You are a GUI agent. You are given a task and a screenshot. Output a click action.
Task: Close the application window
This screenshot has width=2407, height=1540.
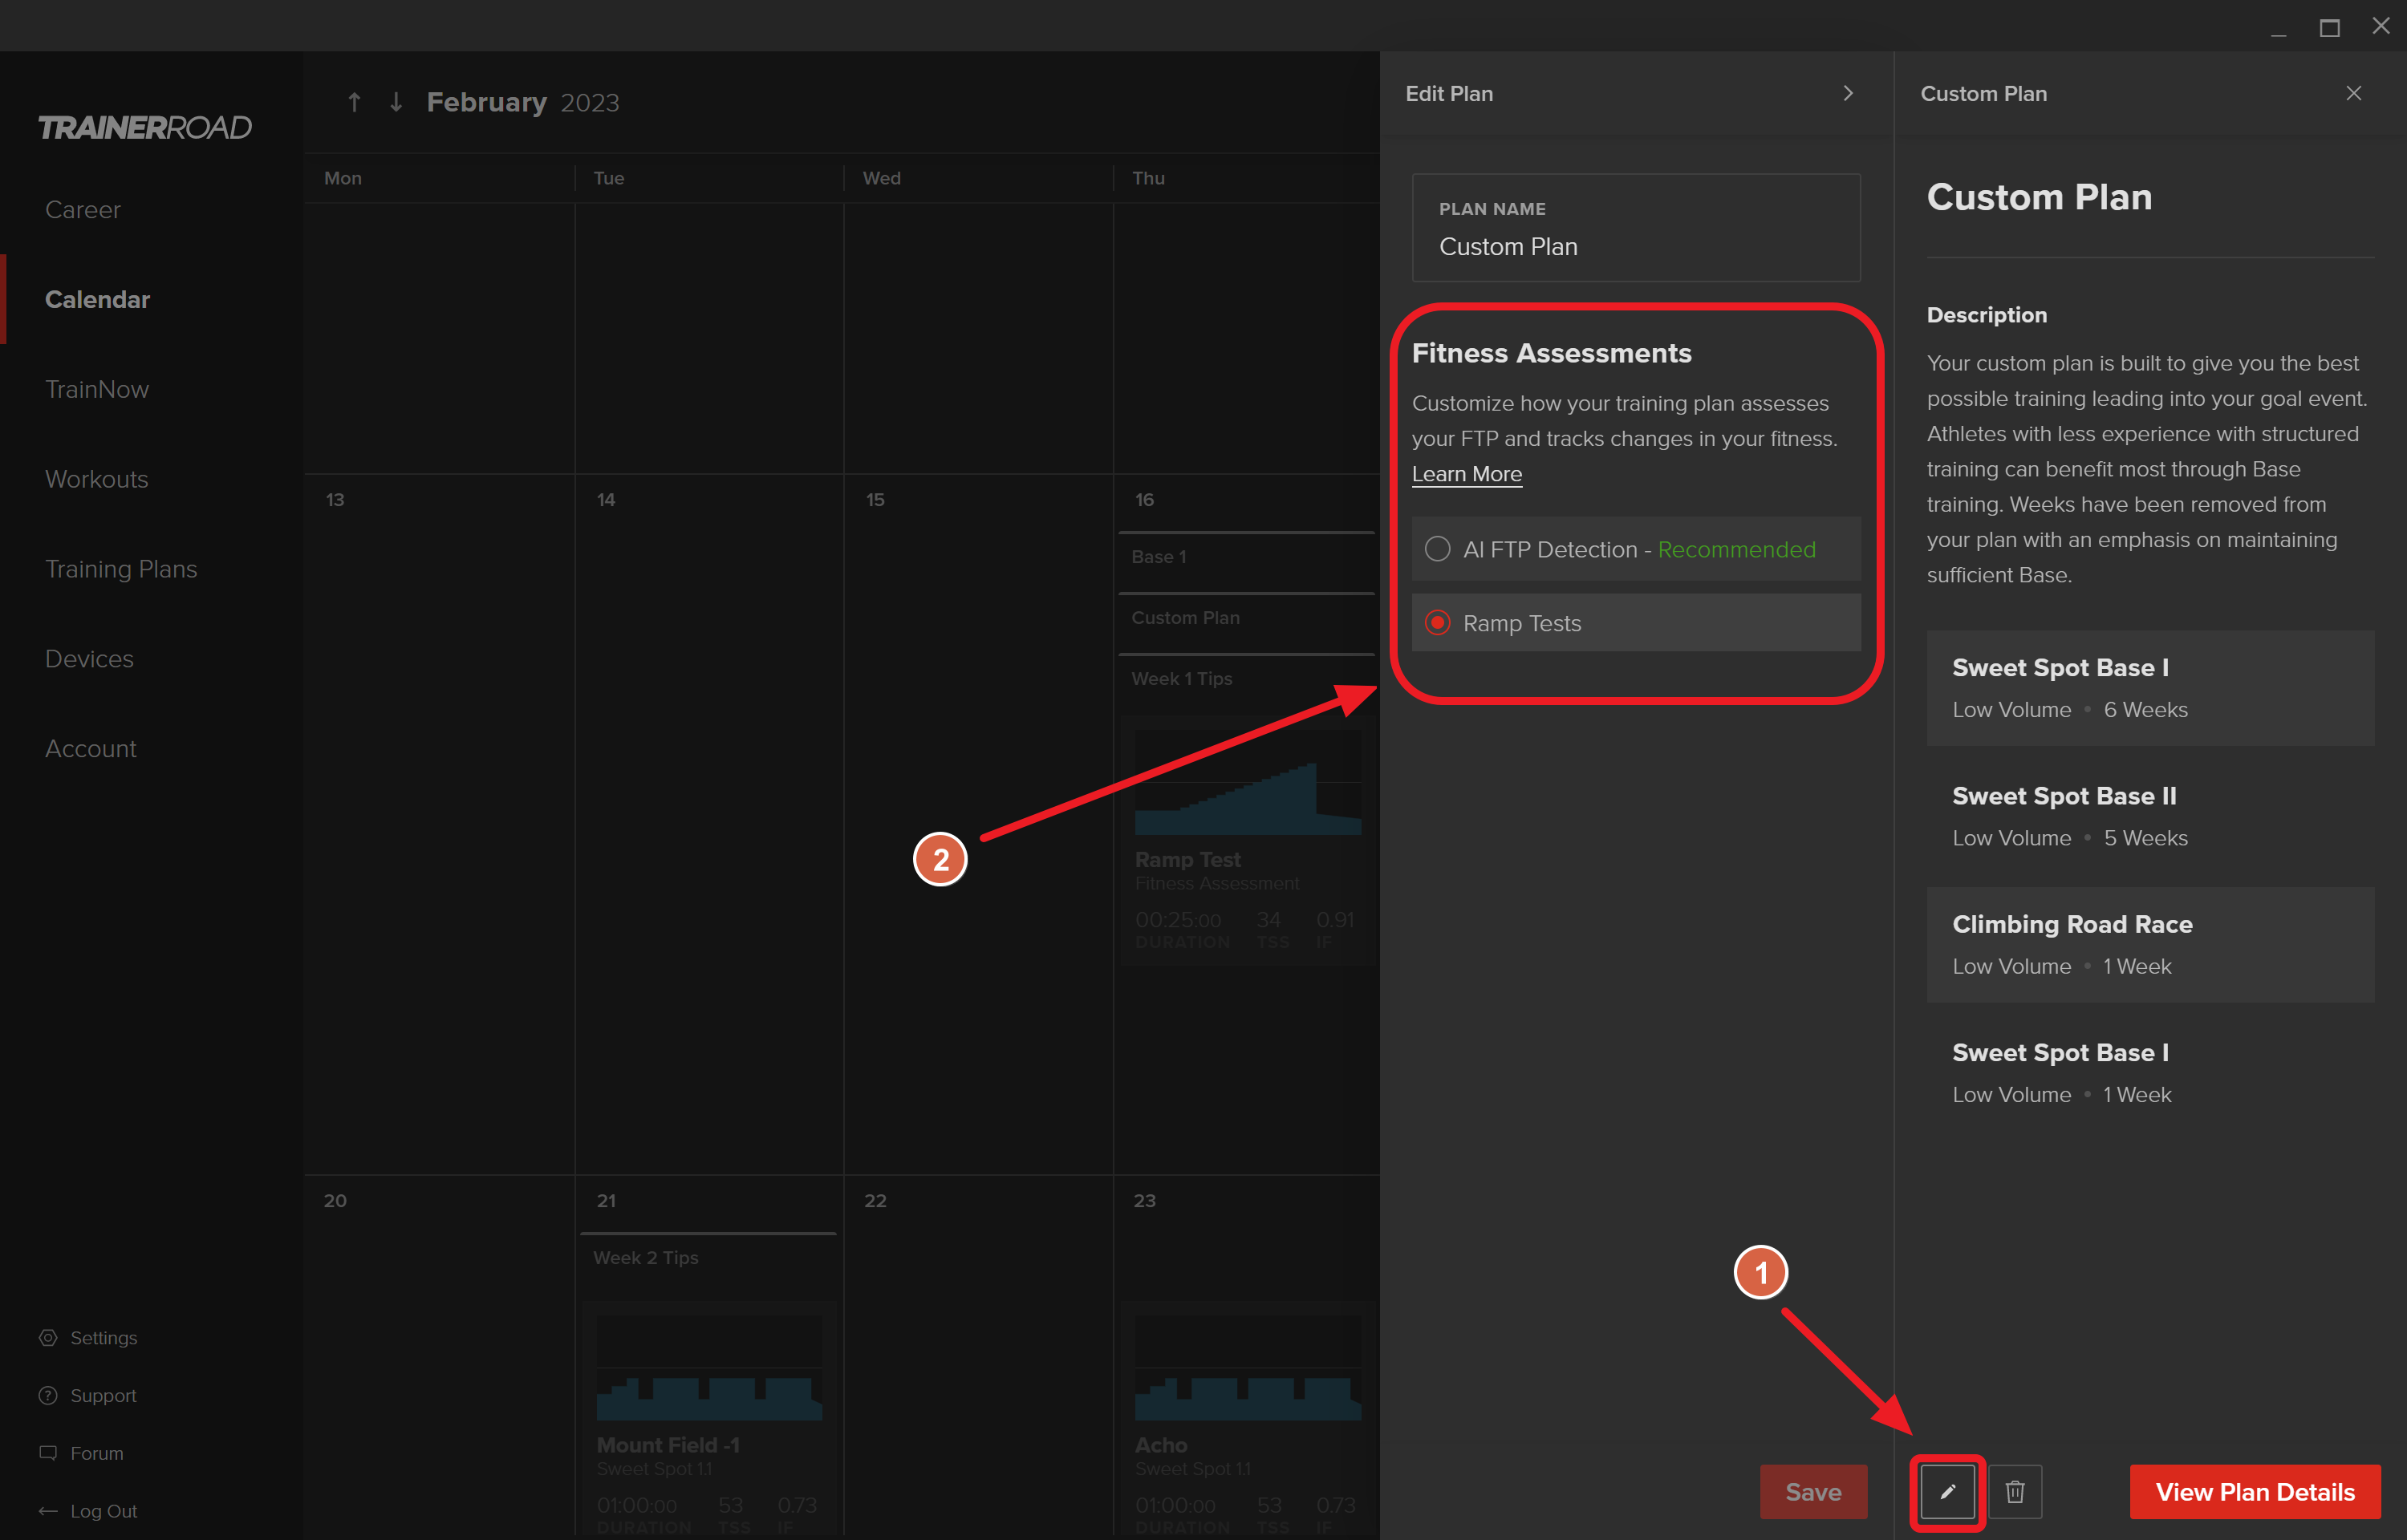point(2381,27)
